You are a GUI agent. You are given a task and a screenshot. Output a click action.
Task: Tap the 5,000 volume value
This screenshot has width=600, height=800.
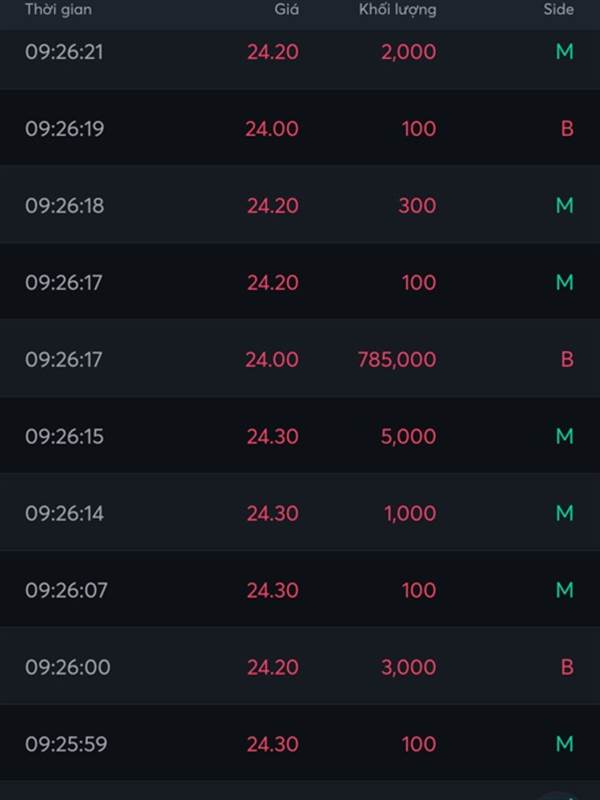408,437
